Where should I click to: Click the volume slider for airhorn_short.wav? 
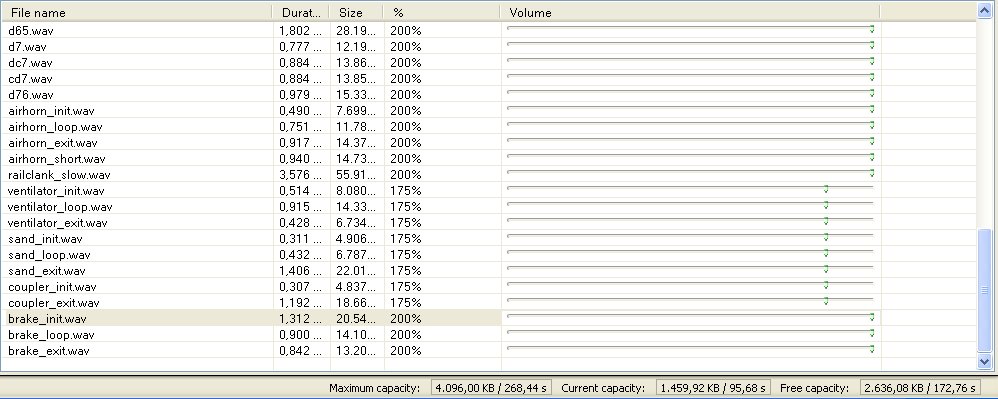[x=690, y=157]
